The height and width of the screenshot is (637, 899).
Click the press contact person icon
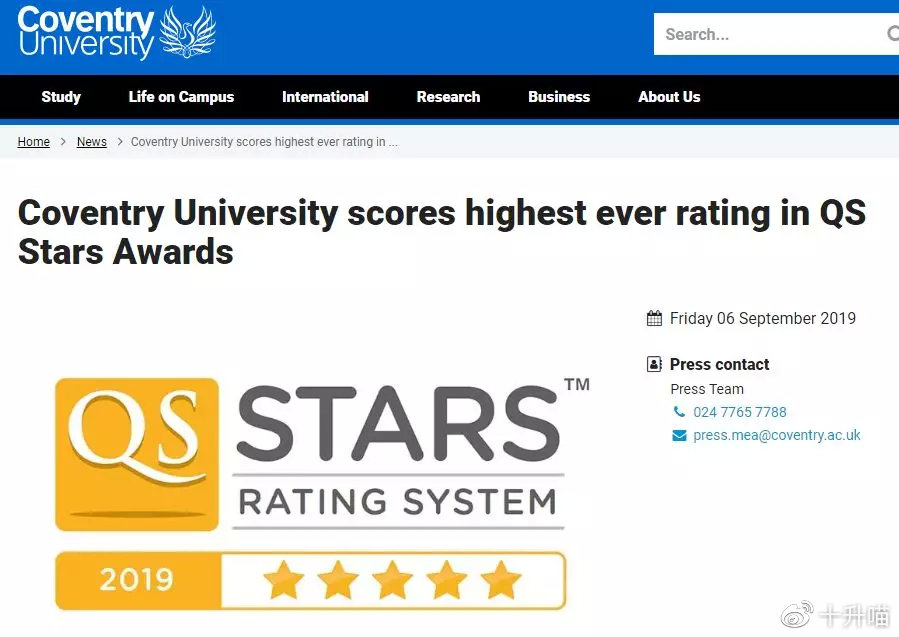coord(654,364)
